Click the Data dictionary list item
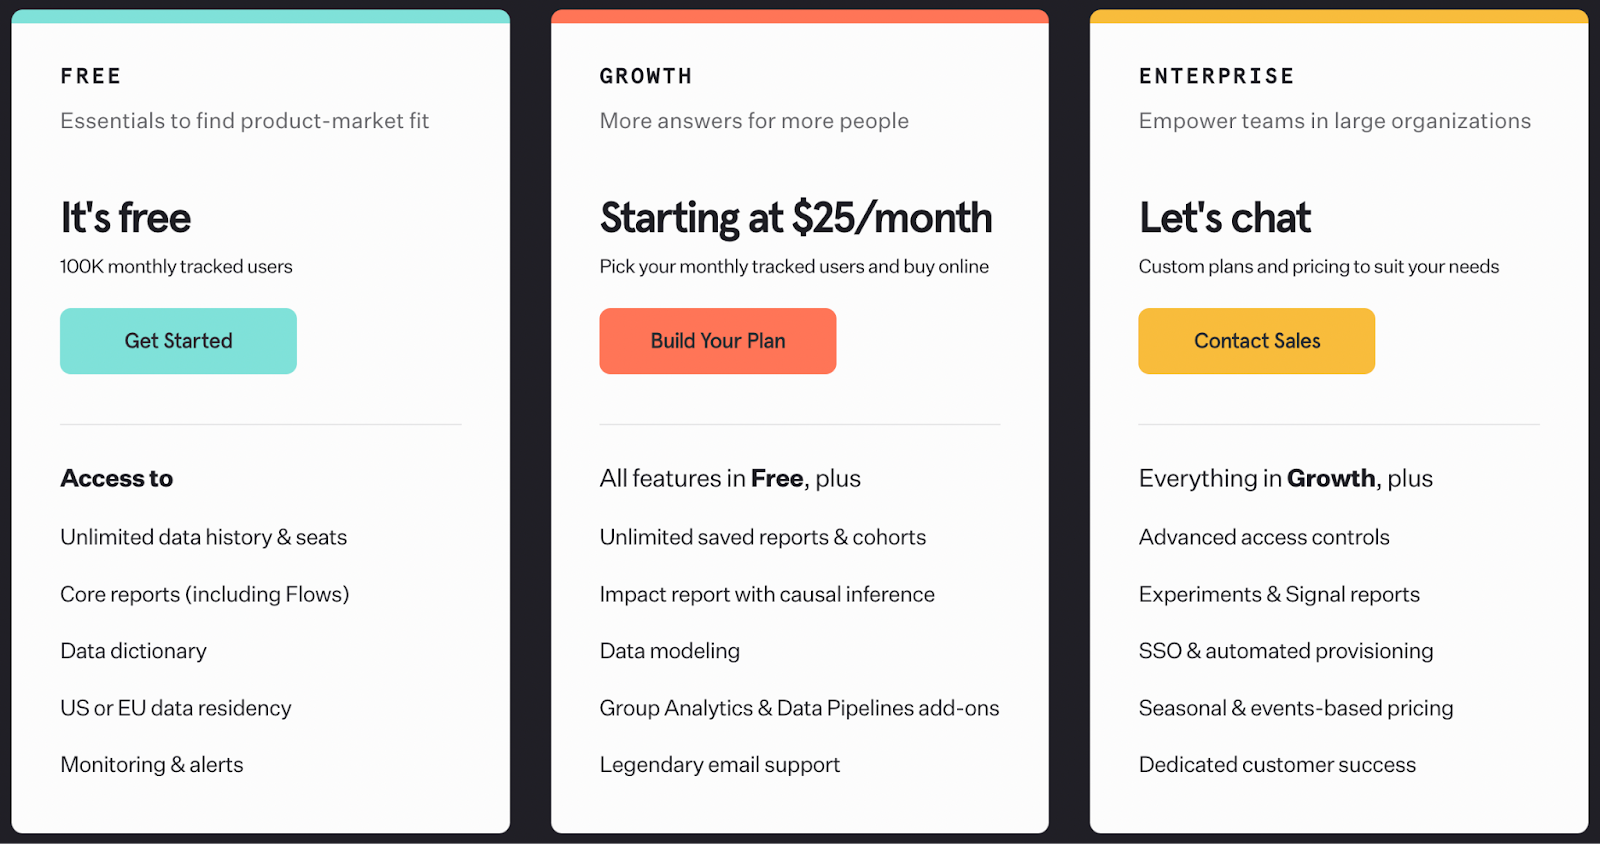1600x844 pixels. tap(133, 651)
